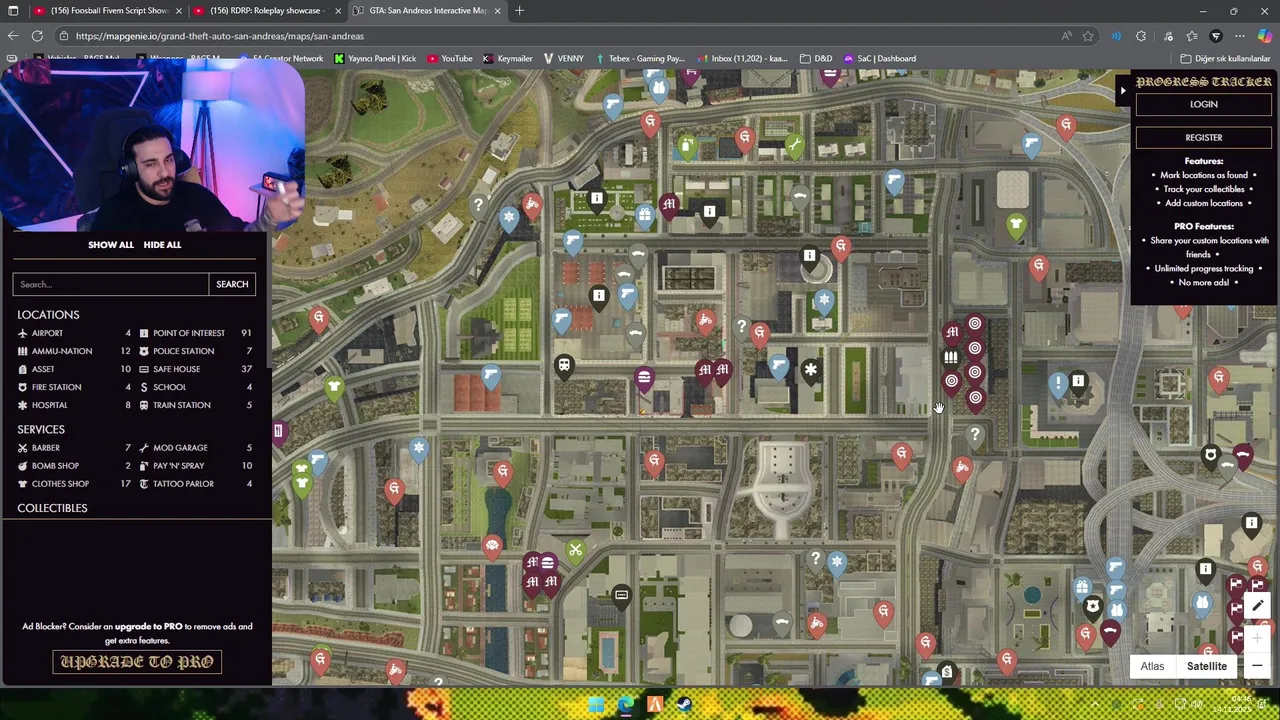
Task: Switch map layer to Satellite
Action: 1206,666
